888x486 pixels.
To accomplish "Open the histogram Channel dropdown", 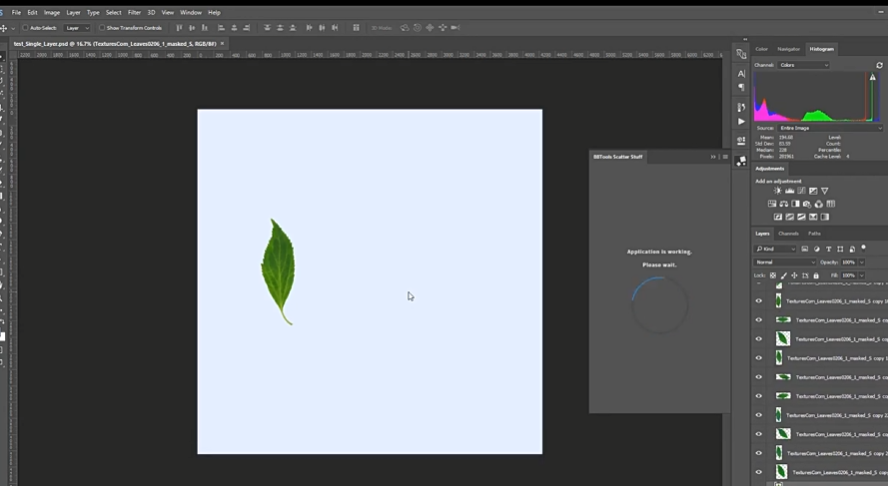I will point(804,65).
